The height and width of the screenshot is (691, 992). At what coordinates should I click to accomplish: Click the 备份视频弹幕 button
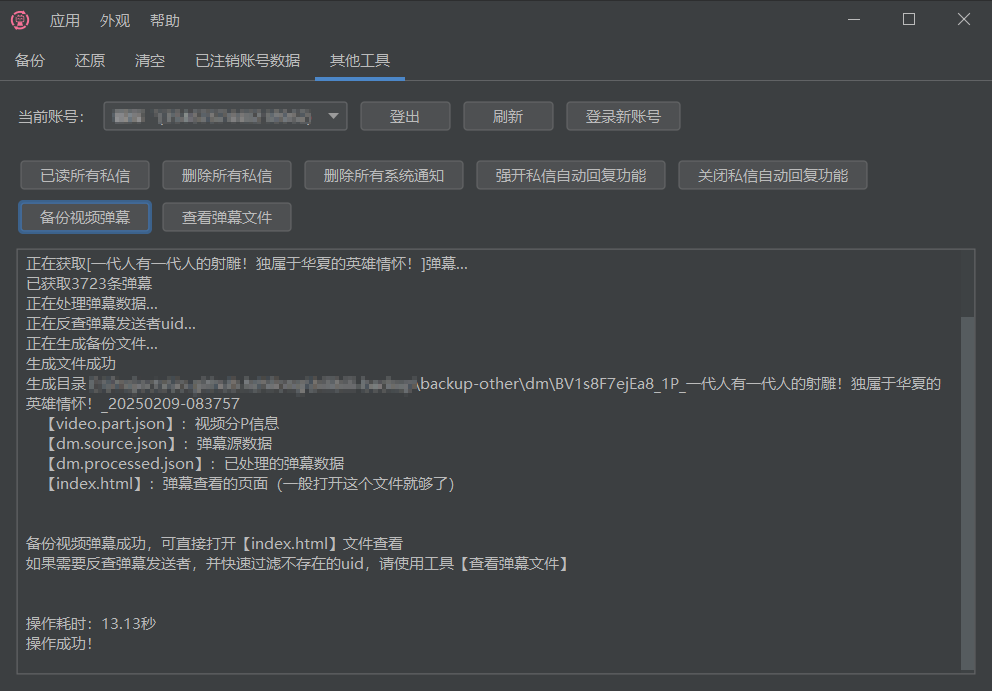(85, 217)
